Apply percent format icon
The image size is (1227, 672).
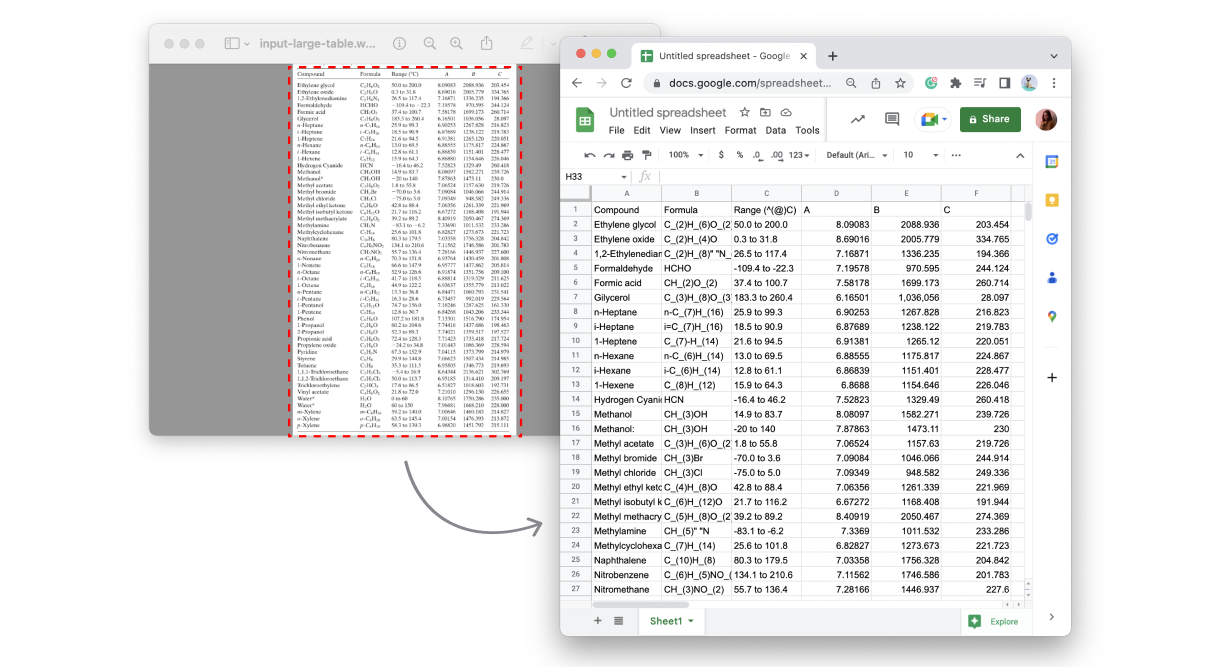739,155
